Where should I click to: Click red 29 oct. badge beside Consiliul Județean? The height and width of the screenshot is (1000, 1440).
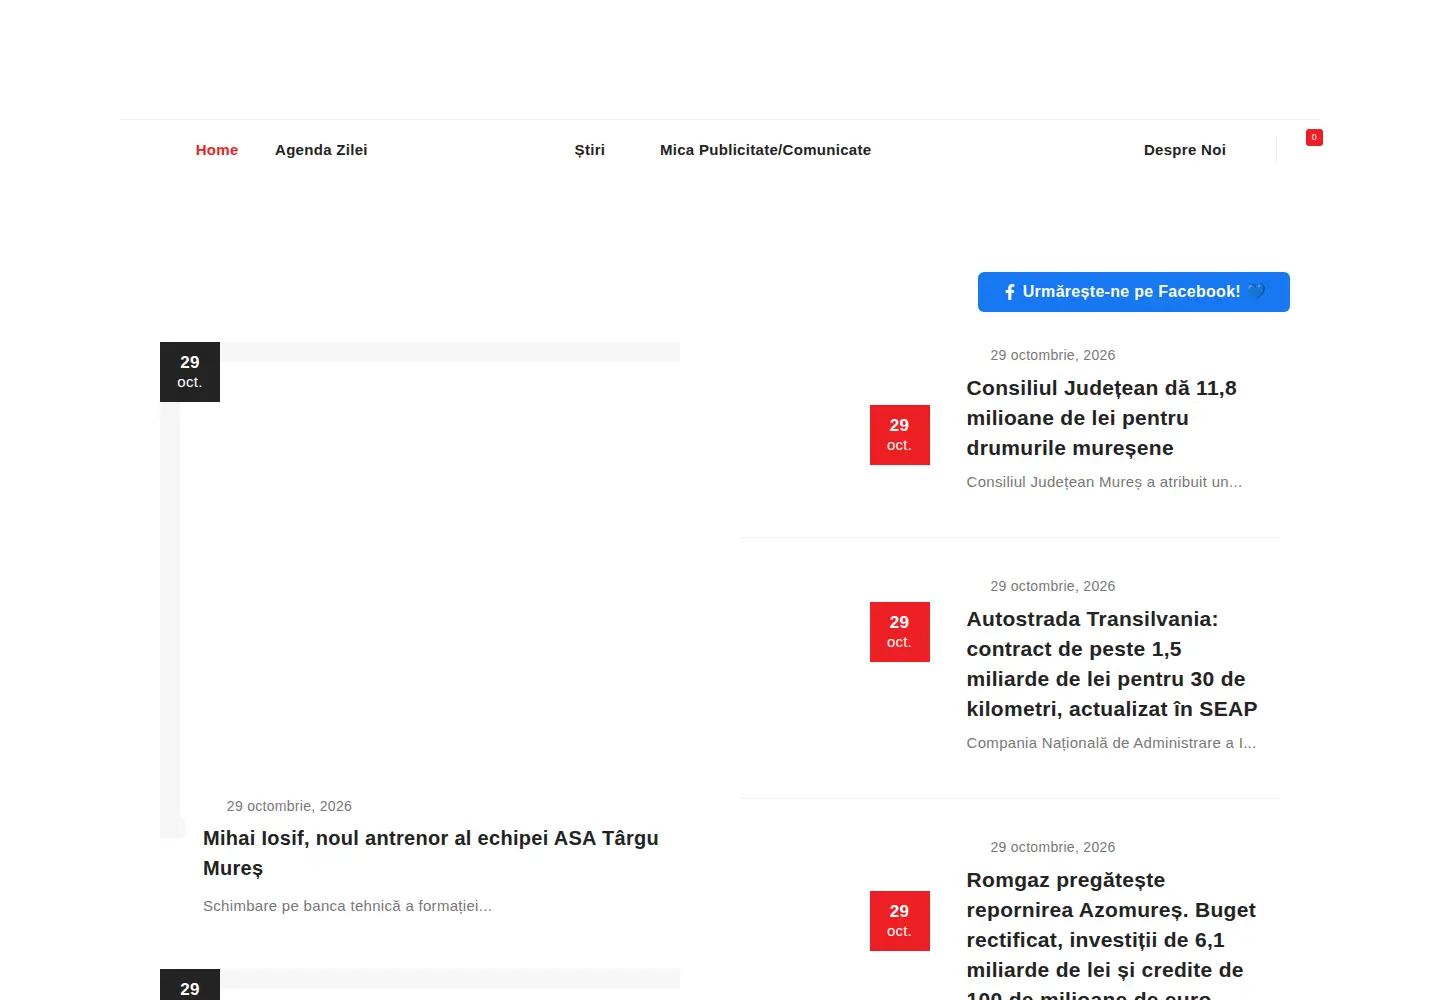pos(900,435)
